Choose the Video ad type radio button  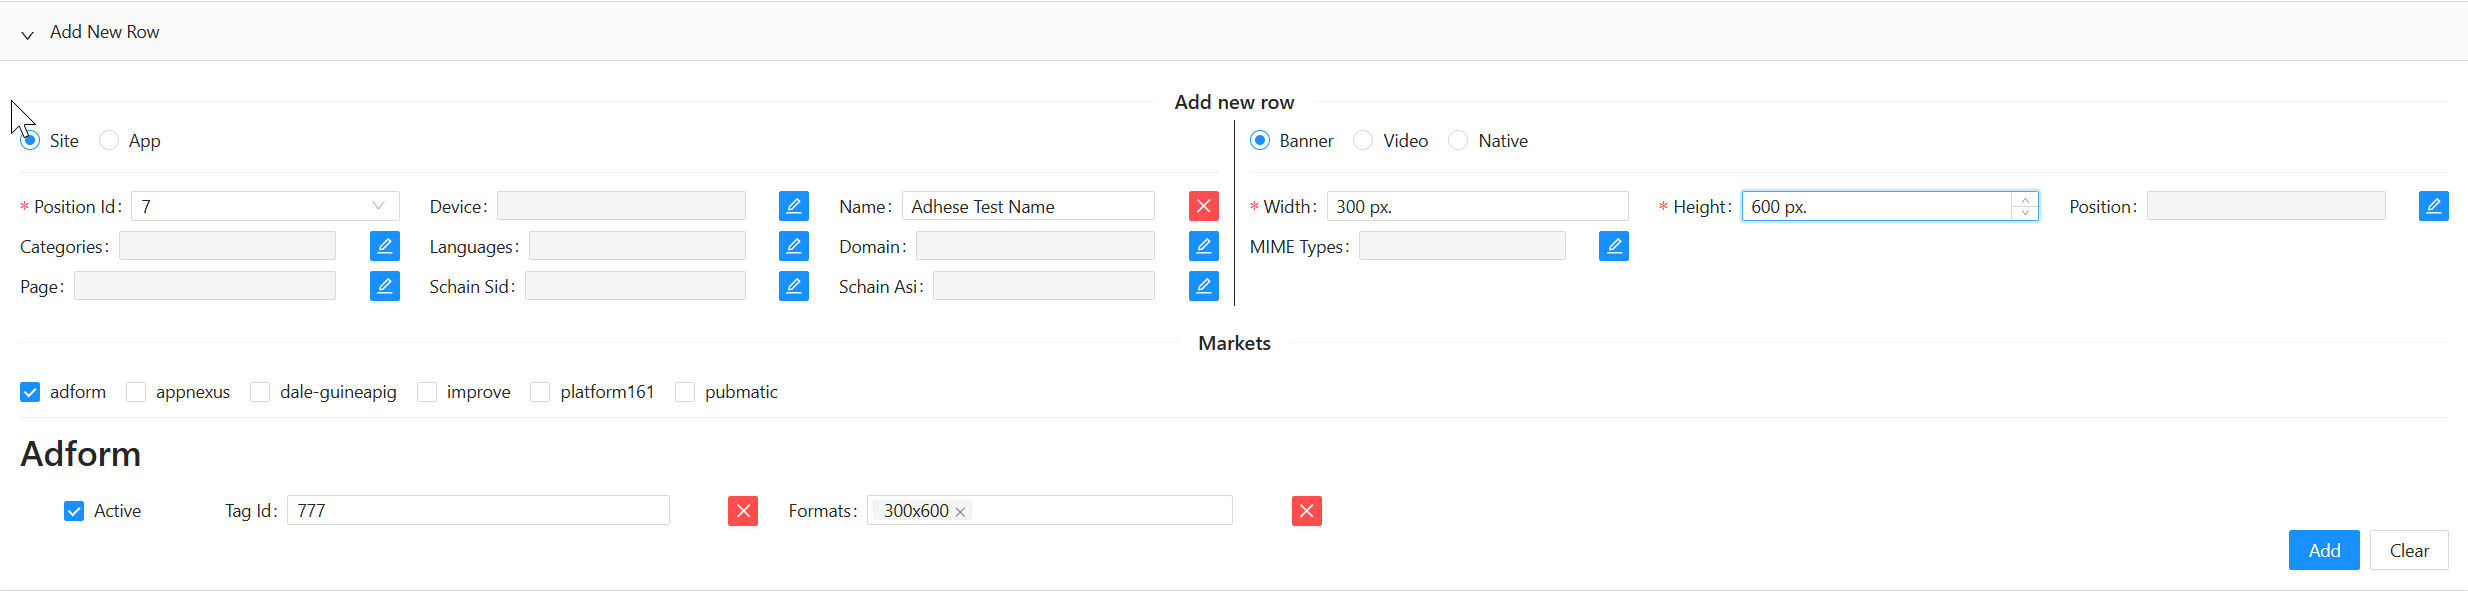pos(1363,141)
